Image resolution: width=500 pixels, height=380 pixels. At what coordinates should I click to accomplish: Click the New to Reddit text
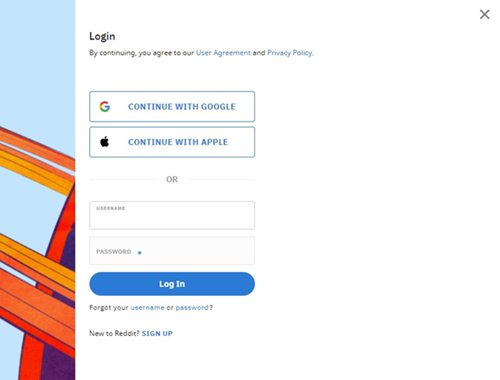click(114, 333)
